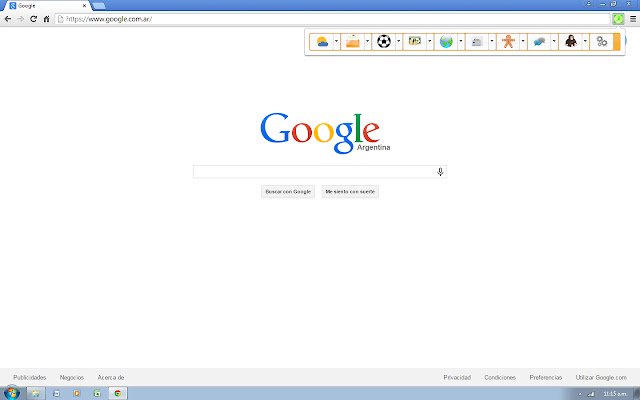Click the blue chat bubbles icon
The width and height of the screenshot is (640, 400).
[539, 42]
